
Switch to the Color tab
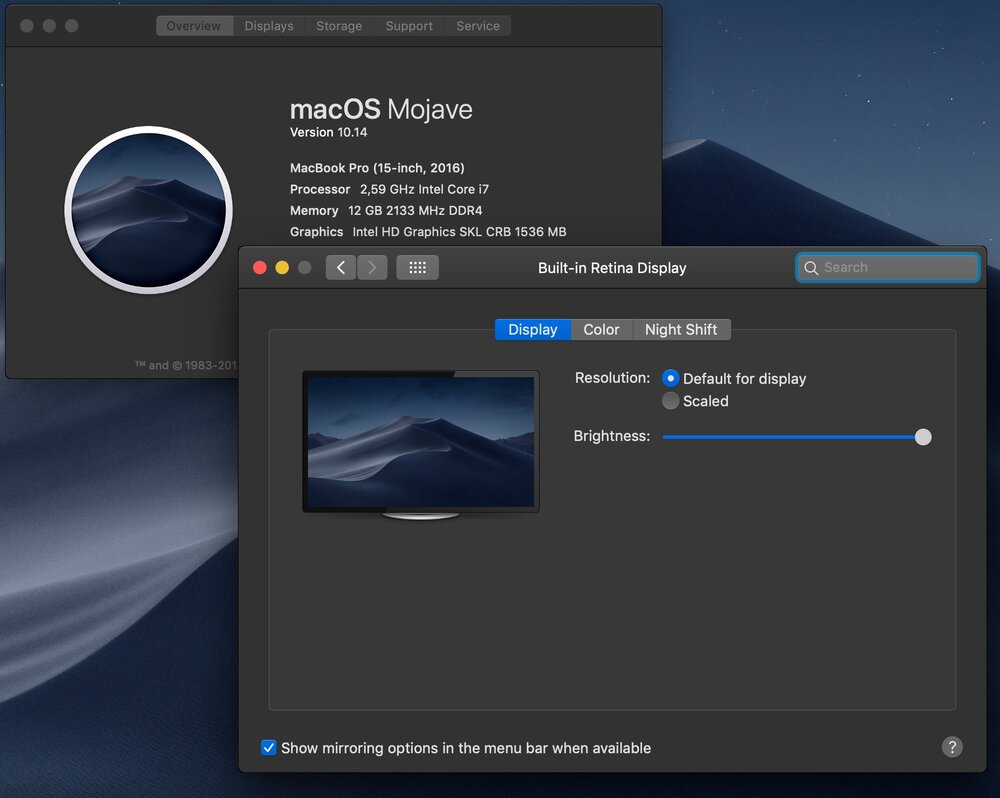click(x=601, y=330)
